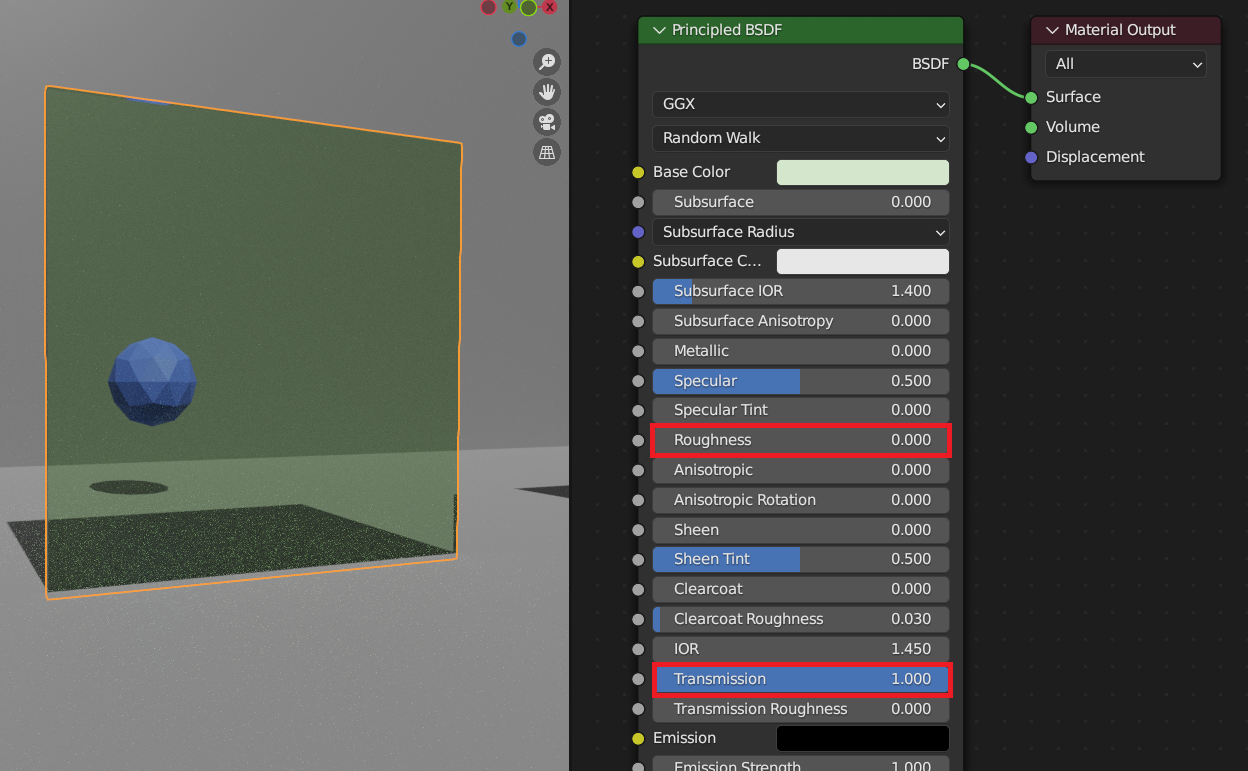
Task: Click the Roughness value field
Action: [801, 440]
